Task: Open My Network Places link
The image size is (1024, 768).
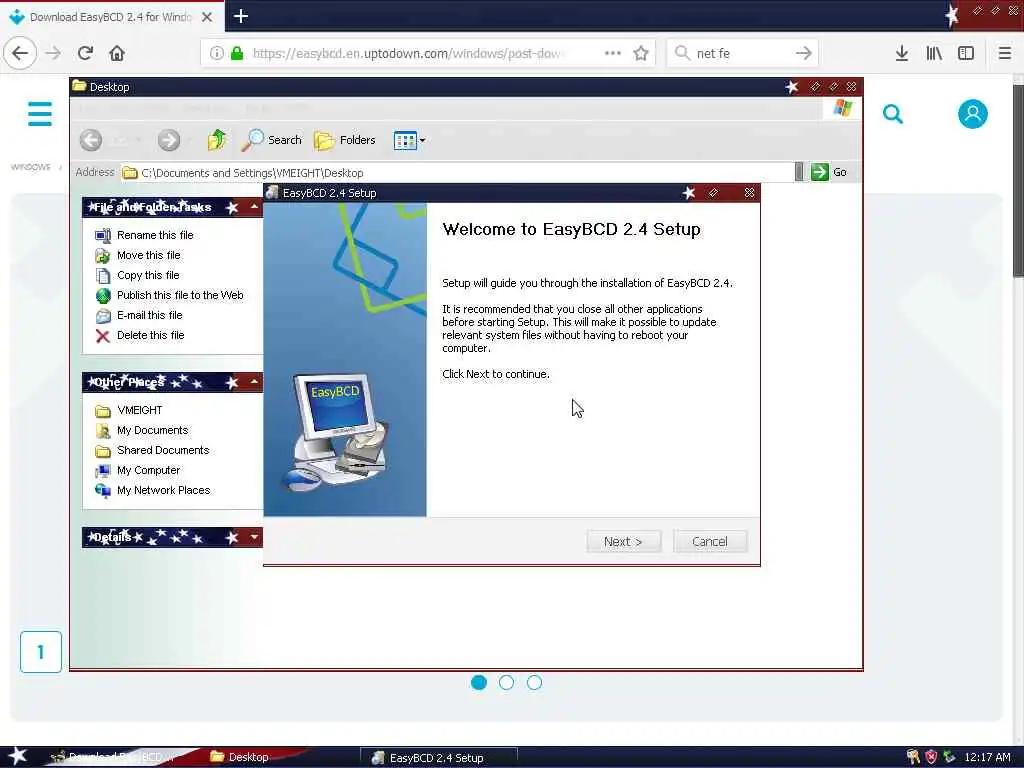Action: tap(163, 490)
